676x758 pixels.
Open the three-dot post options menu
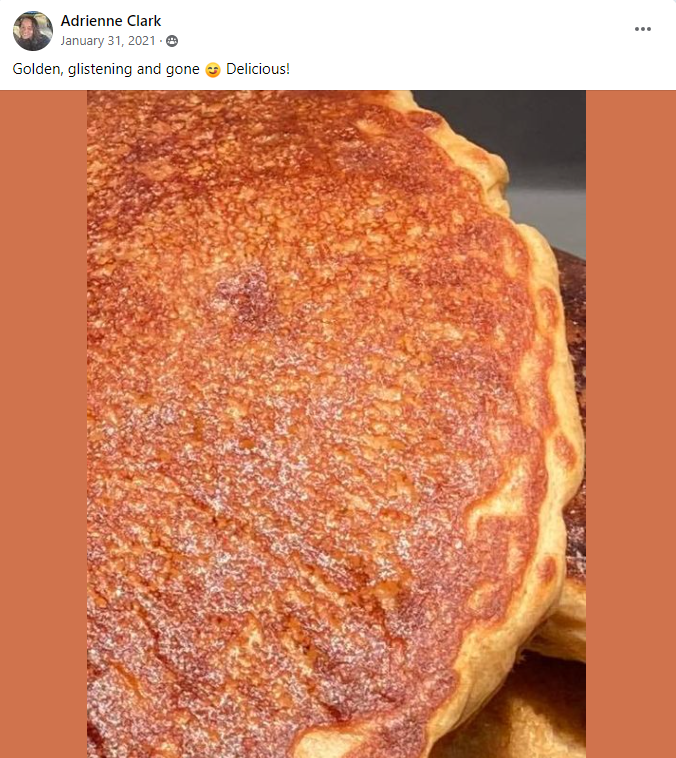click(643, 29)
